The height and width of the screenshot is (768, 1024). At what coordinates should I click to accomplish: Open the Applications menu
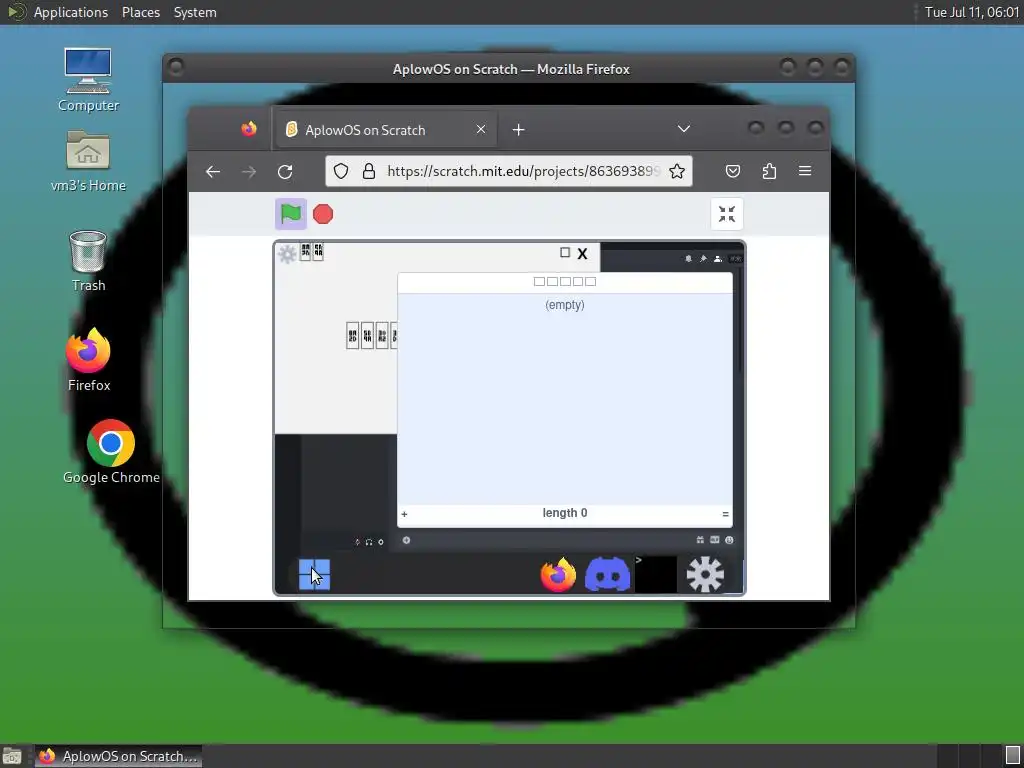tap(71, 12)
